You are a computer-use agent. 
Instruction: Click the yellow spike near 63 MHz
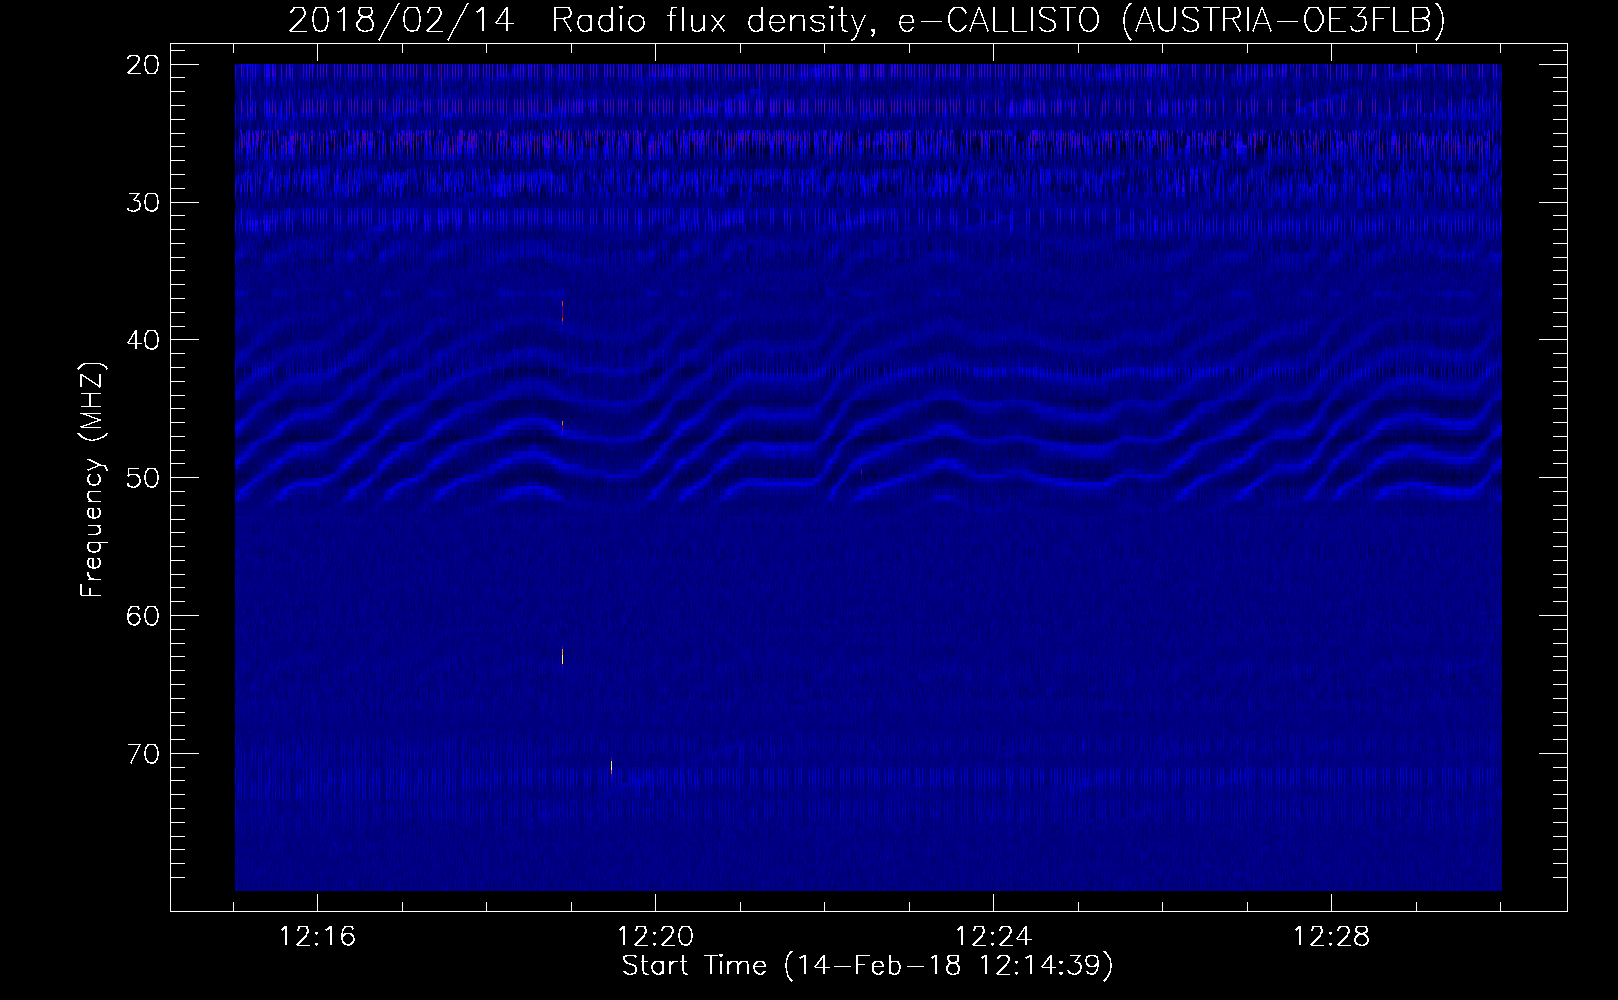(563, 656)
